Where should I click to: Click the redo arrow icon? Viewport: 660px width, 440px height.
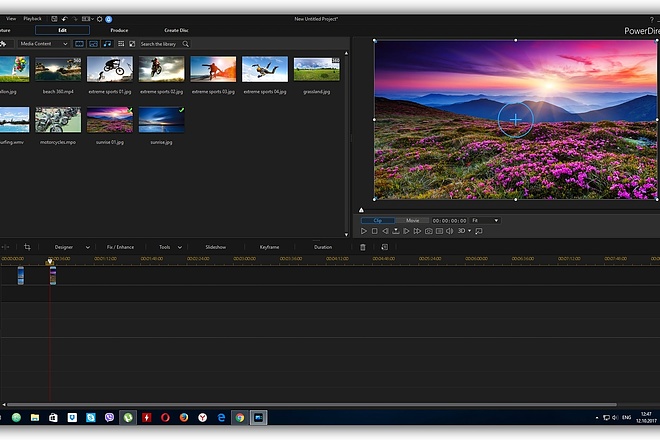coord(75,19)
